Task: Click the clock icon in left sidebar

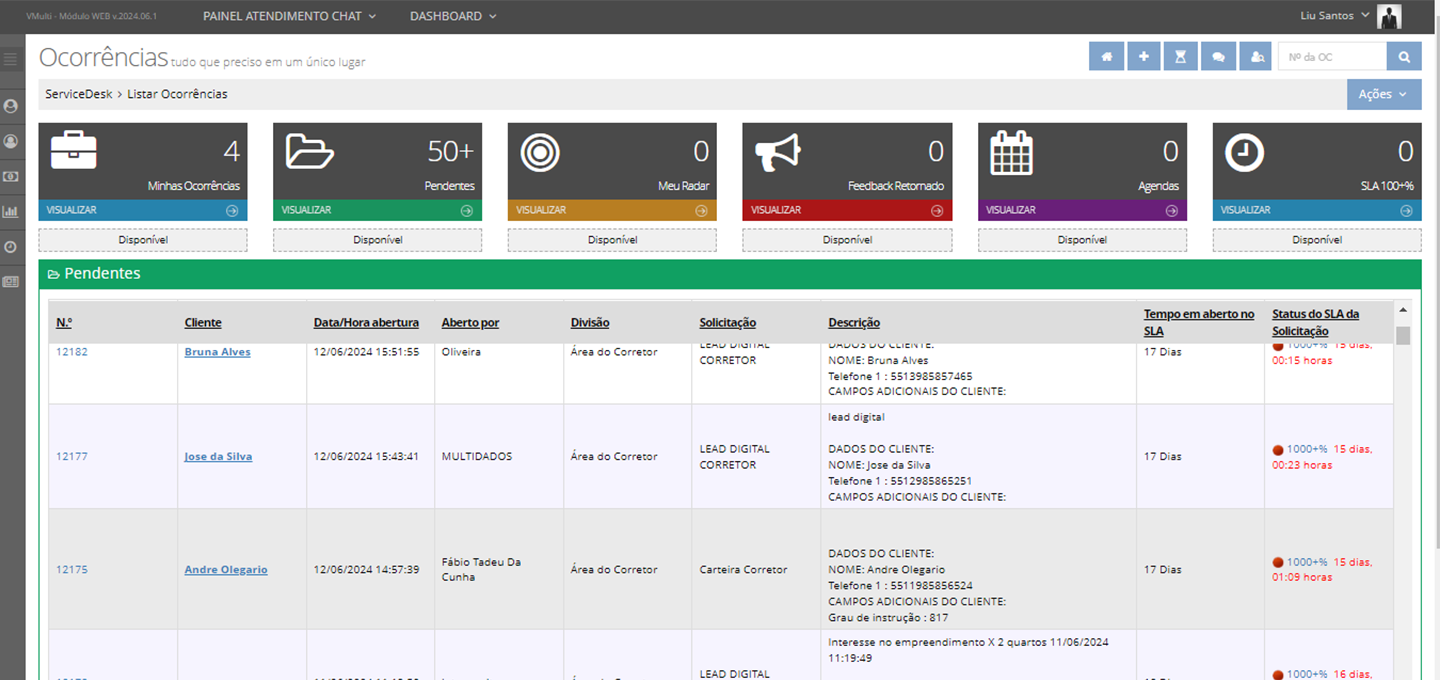Action: click(x=11, y=246)
